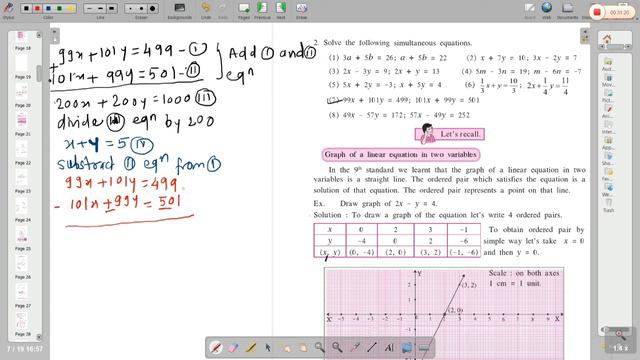Go to the Next page

tap(281, 11)
